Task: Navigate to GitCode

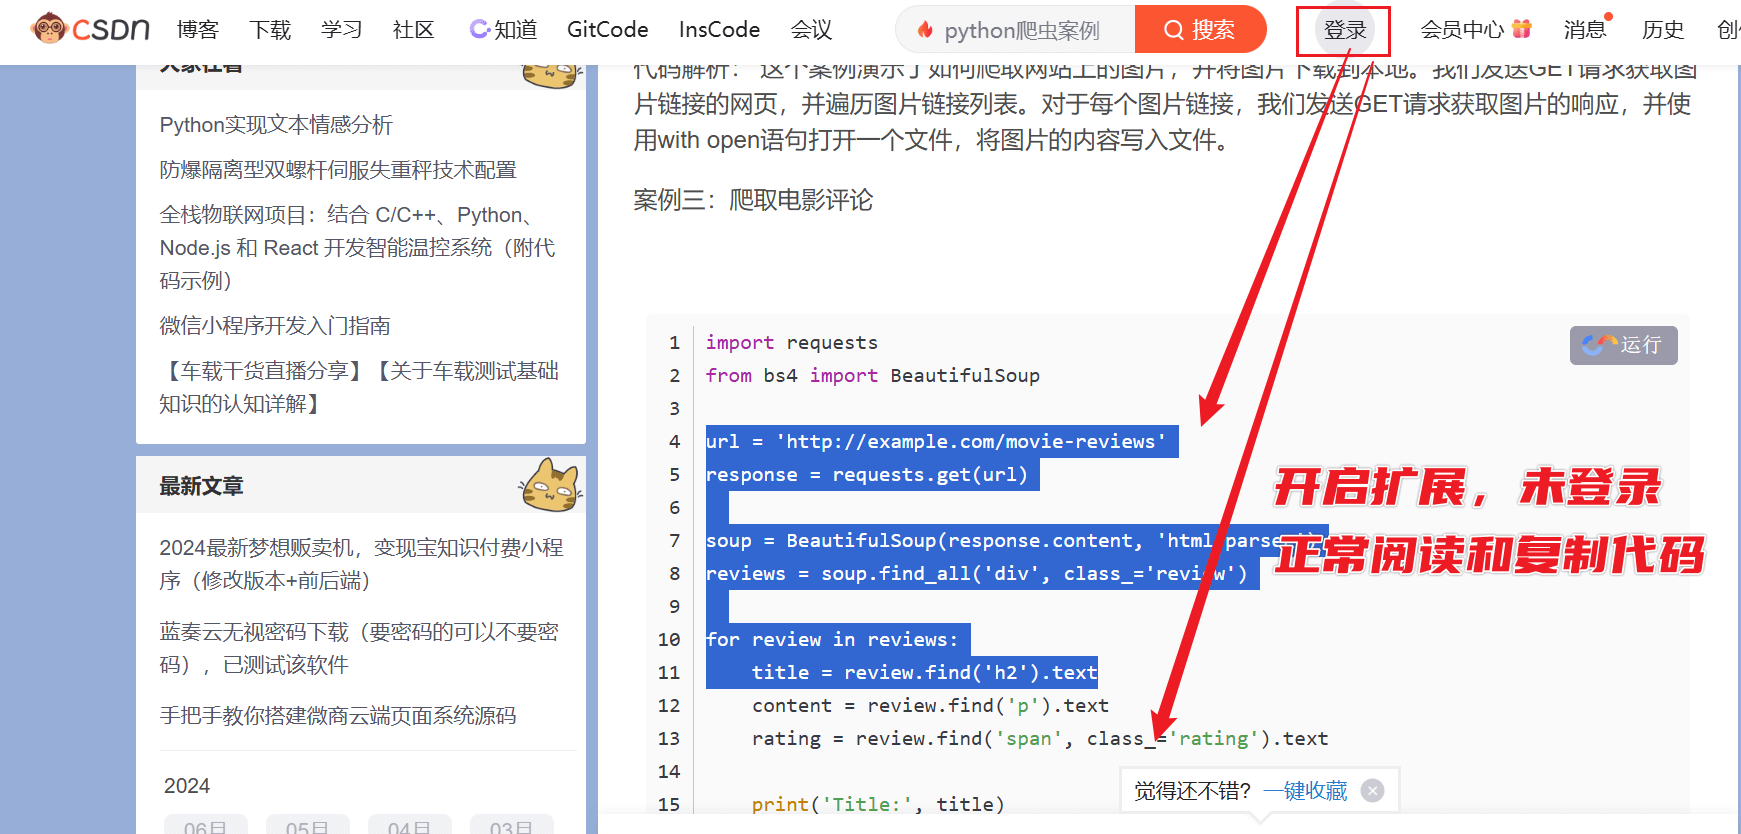Action: coord(607,30)
